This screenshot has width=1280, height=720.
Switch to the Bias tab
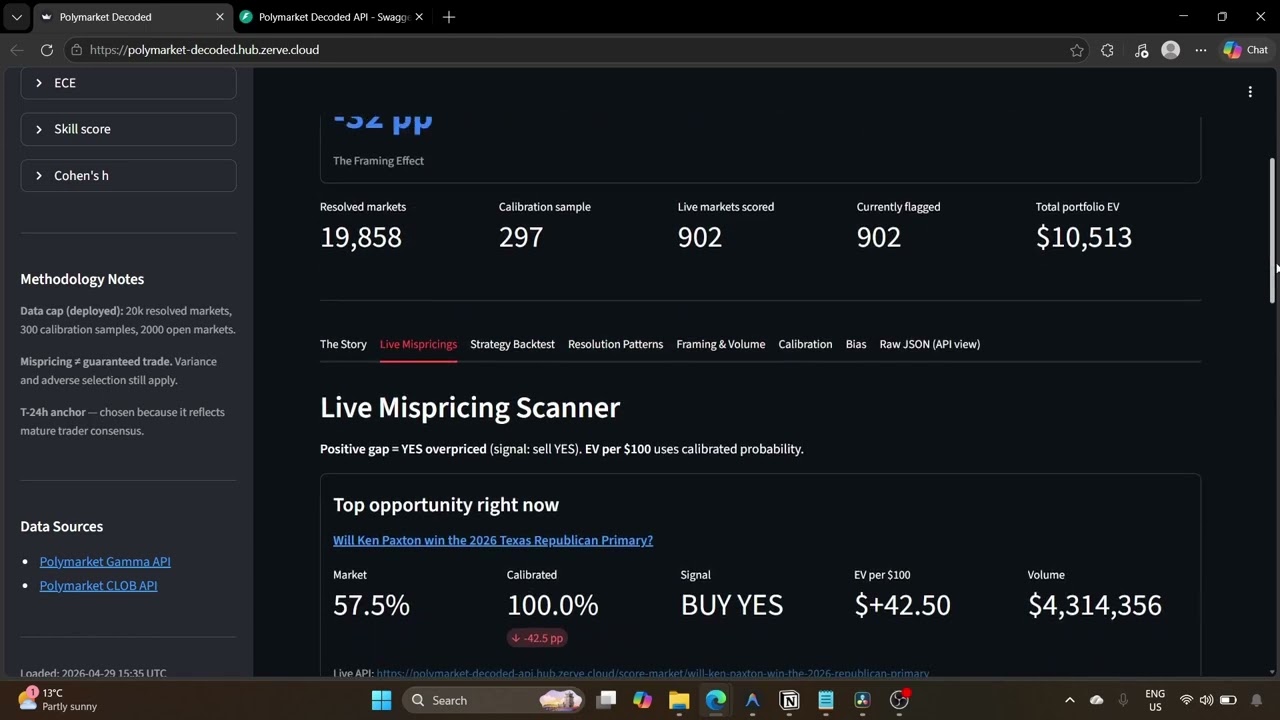[856, 344]
